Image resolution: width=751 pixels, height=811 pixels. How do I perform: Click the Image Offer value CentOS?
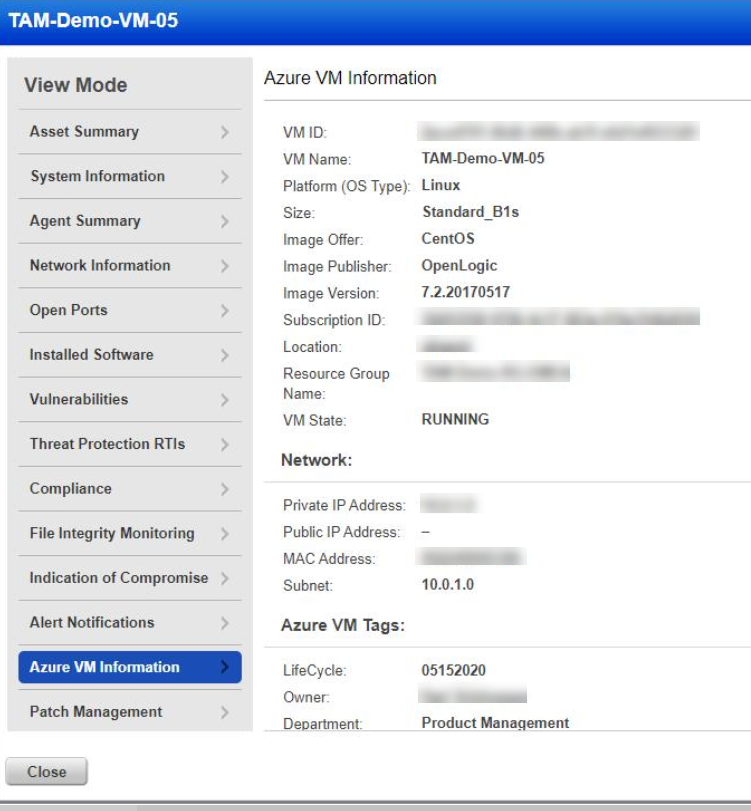coord(448,239)
